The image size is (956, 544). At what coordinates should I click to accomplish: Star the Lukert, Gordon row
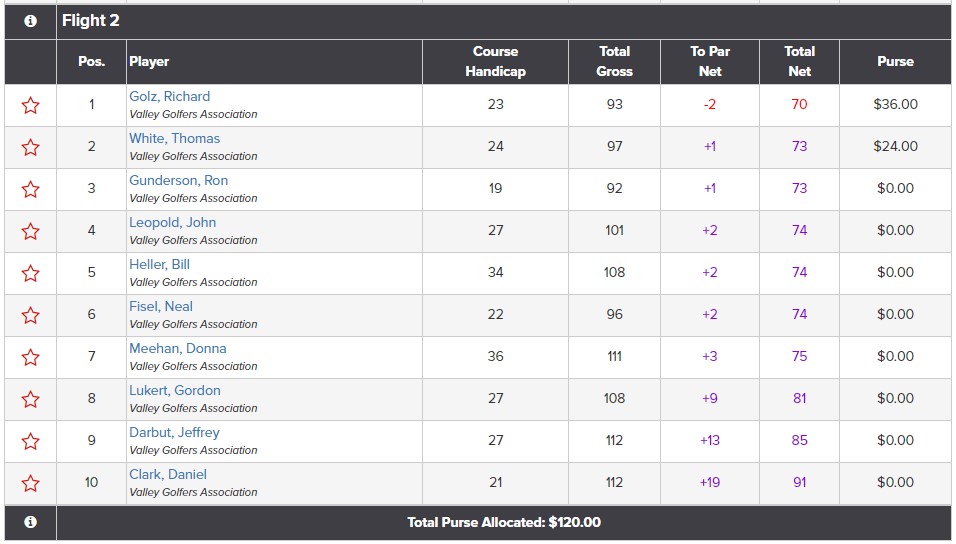click(x=30, y=399)
